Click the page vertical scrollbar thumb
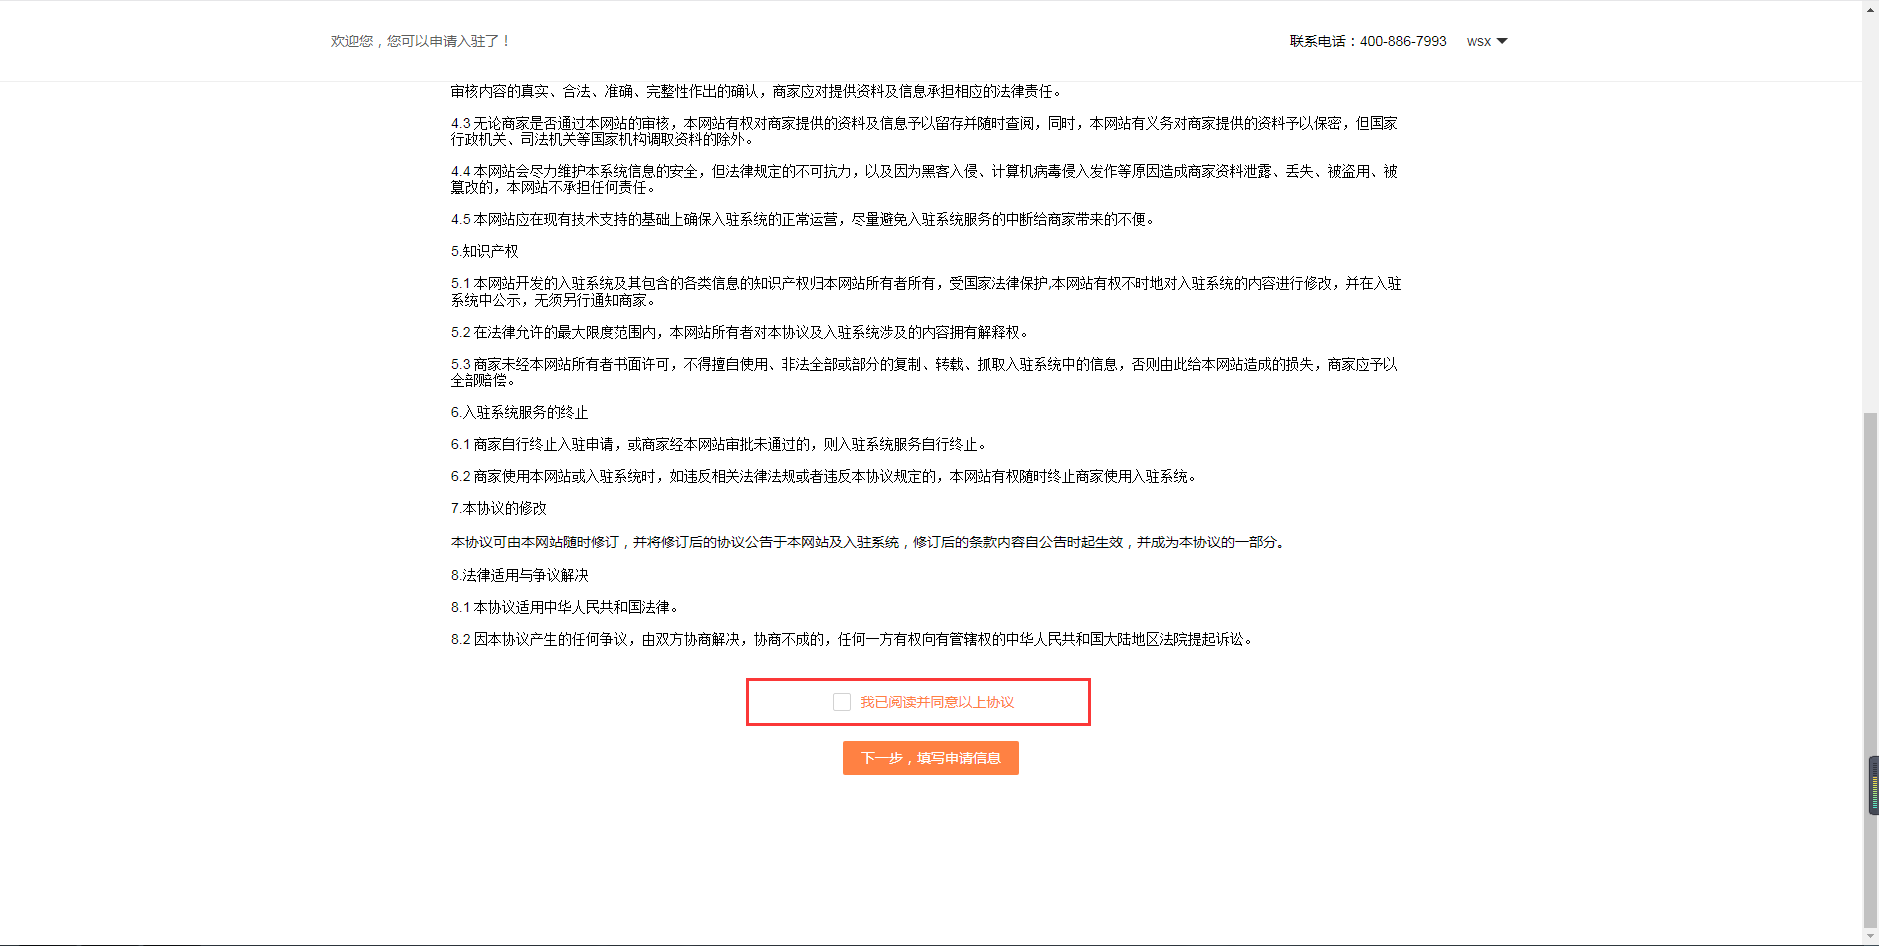Image resolution: width=1879 pixels, height=946 pixels. (1870, 670)
